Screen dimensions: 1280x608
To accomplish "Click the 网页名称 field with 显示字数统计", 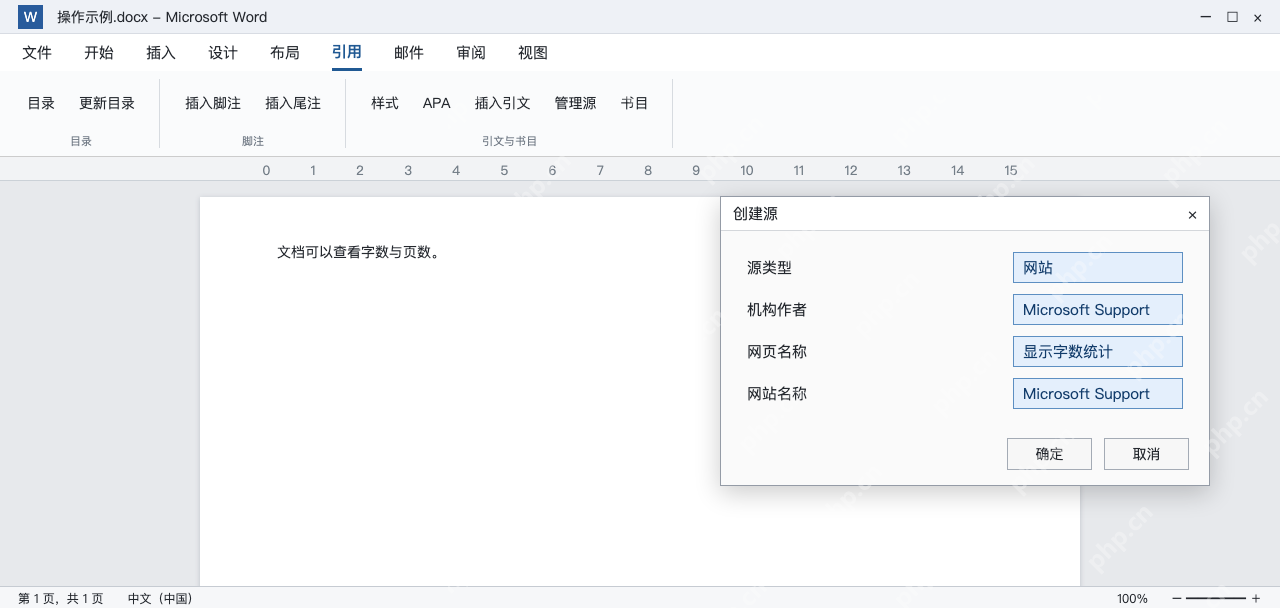I will point(1098,352).
